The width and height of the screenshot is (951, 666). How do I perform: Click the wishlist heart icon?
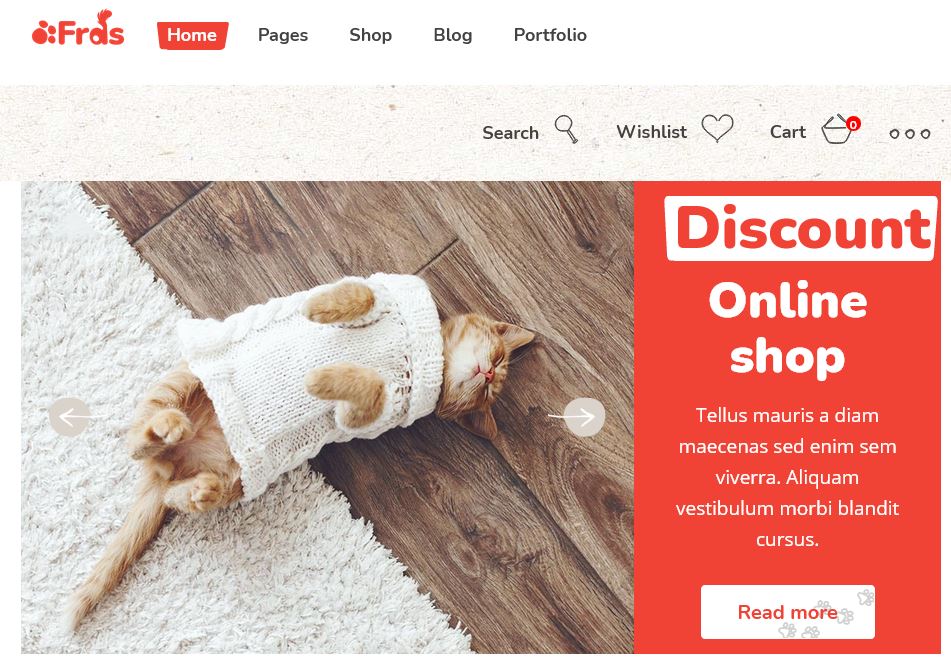point(717,128)
